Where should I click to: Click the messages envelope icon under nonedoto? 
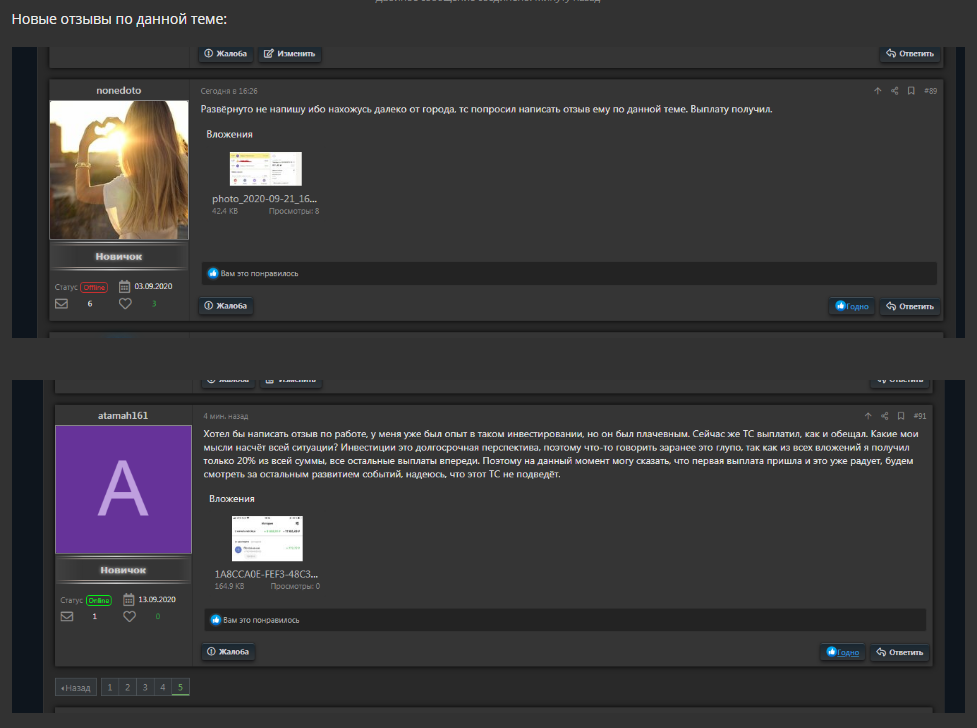(x=61, y=304)
